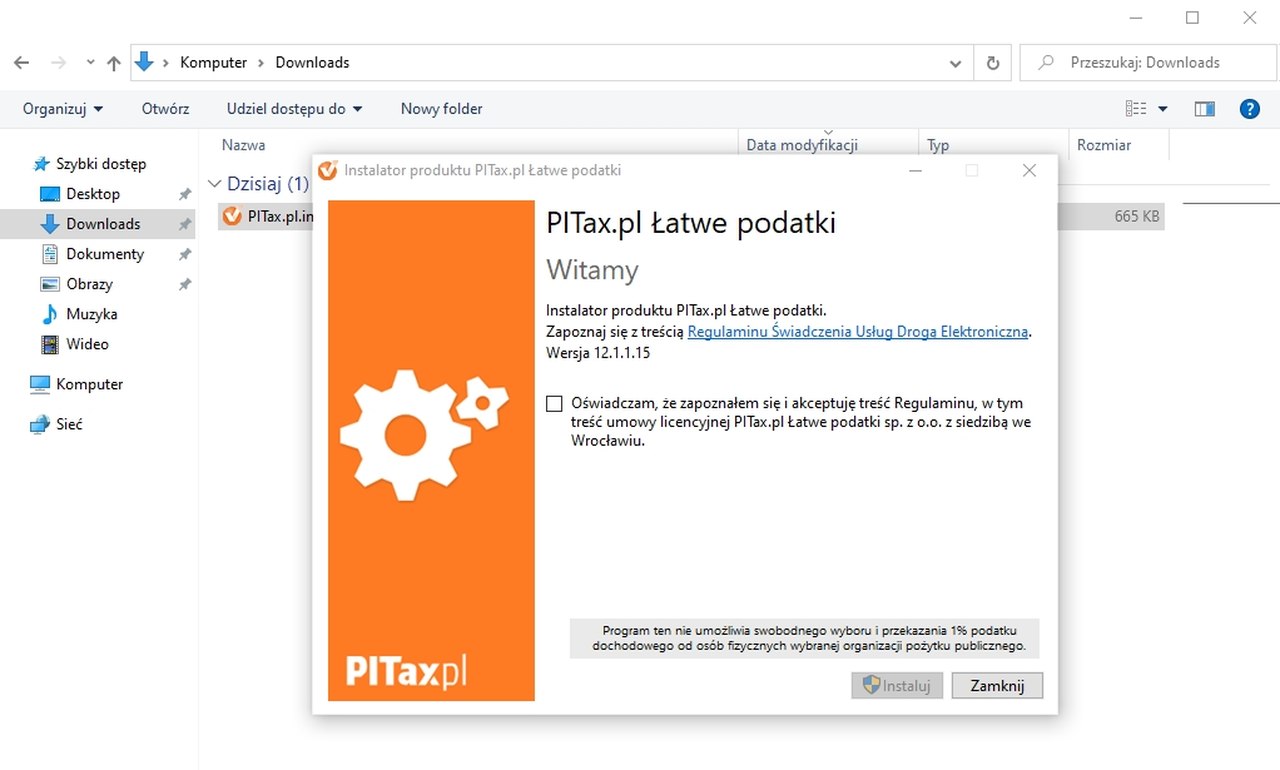Select Sieć in the navigation pane
The image size is (1280, 770).
coord(68,424)
